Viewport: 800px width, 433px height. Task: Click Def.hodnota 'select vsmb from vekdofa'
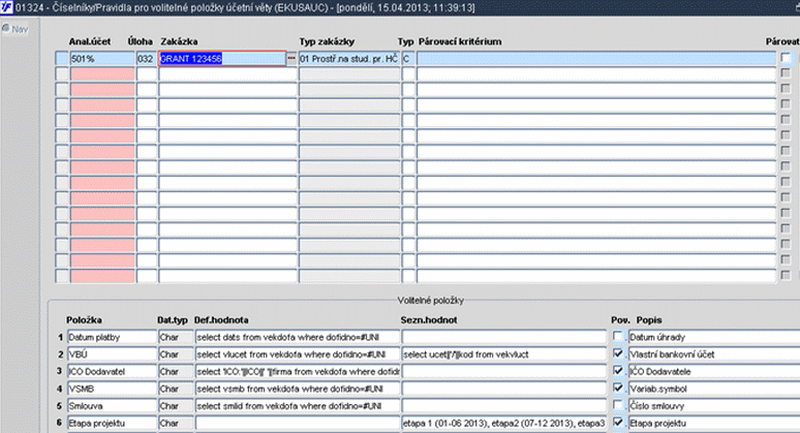(x=297, y=389)
